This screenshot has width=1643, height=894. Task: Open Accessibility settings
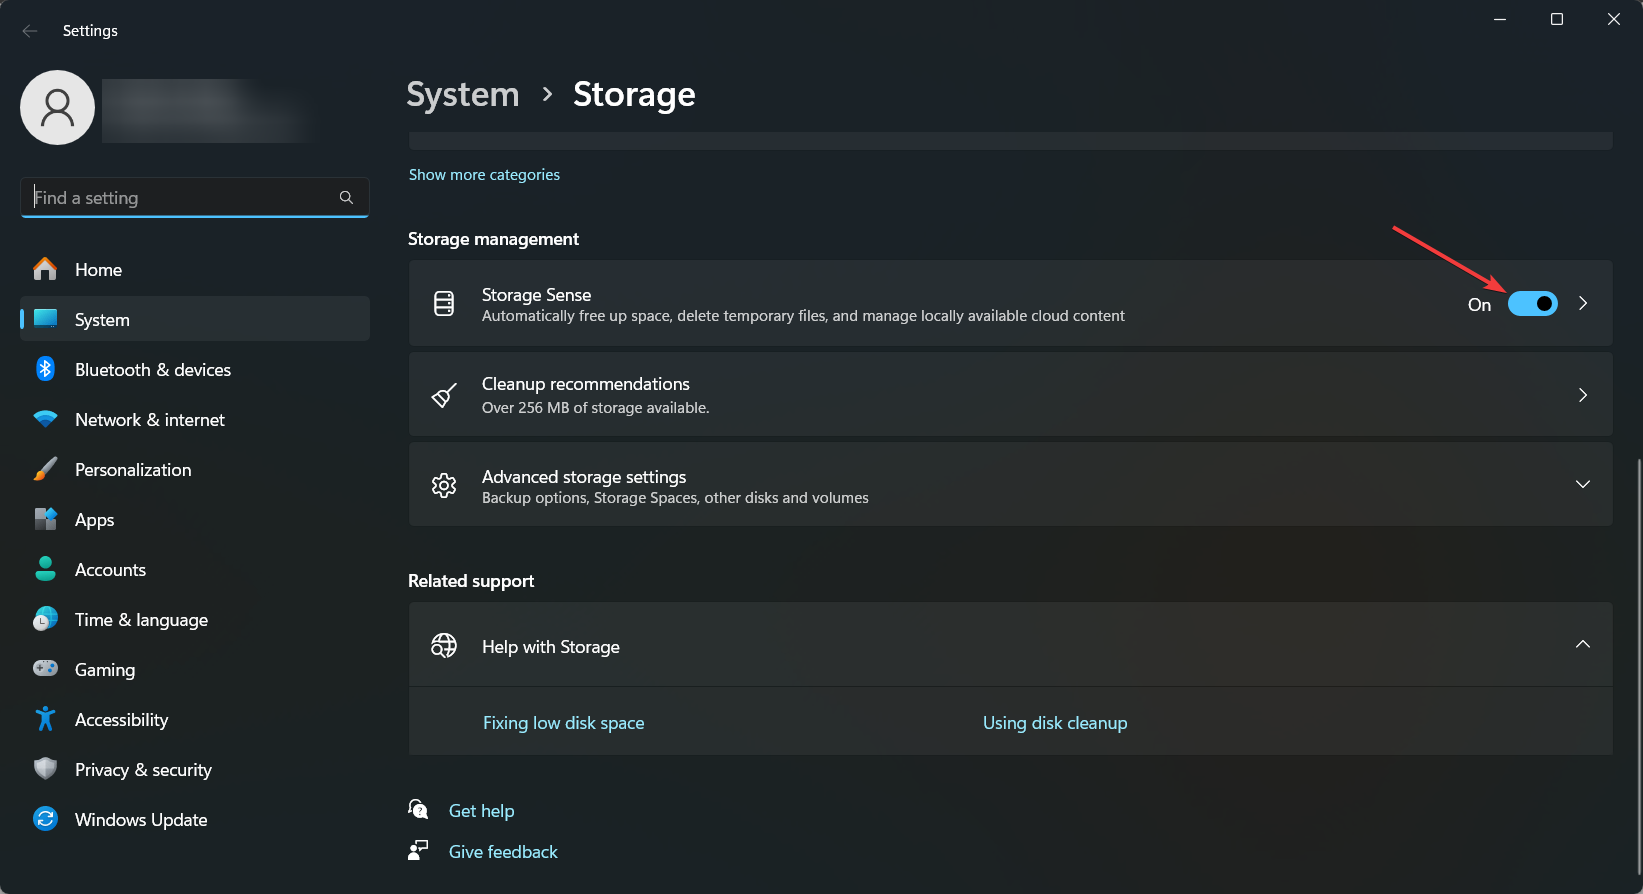coord(195,719)
